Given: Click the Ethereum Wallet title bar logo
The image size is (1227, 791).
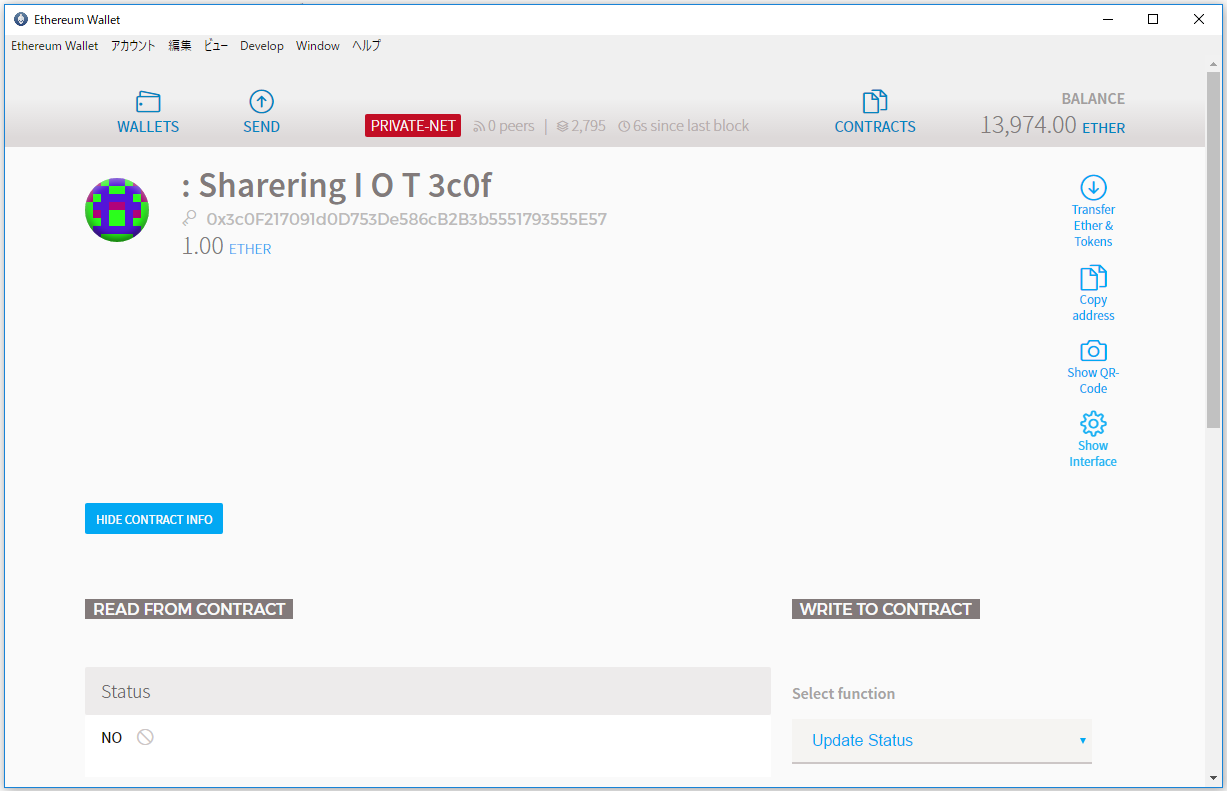Looking at the screenshot, I should coord(21,19).
